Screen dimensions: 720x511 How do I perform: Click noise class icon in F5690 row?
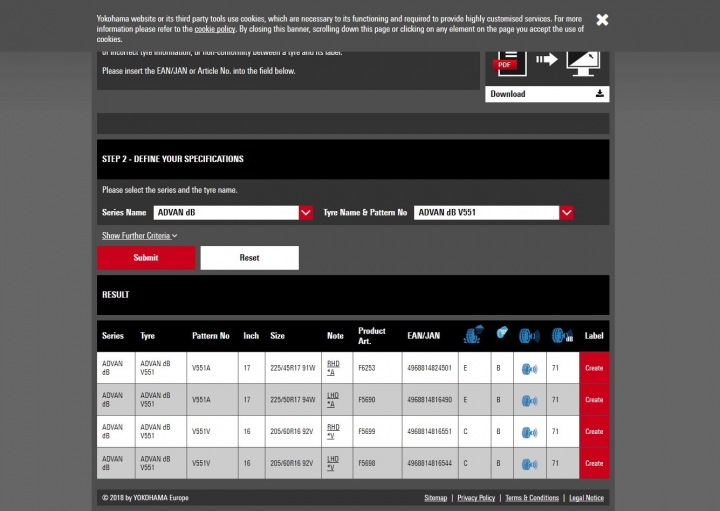(529, 400)
